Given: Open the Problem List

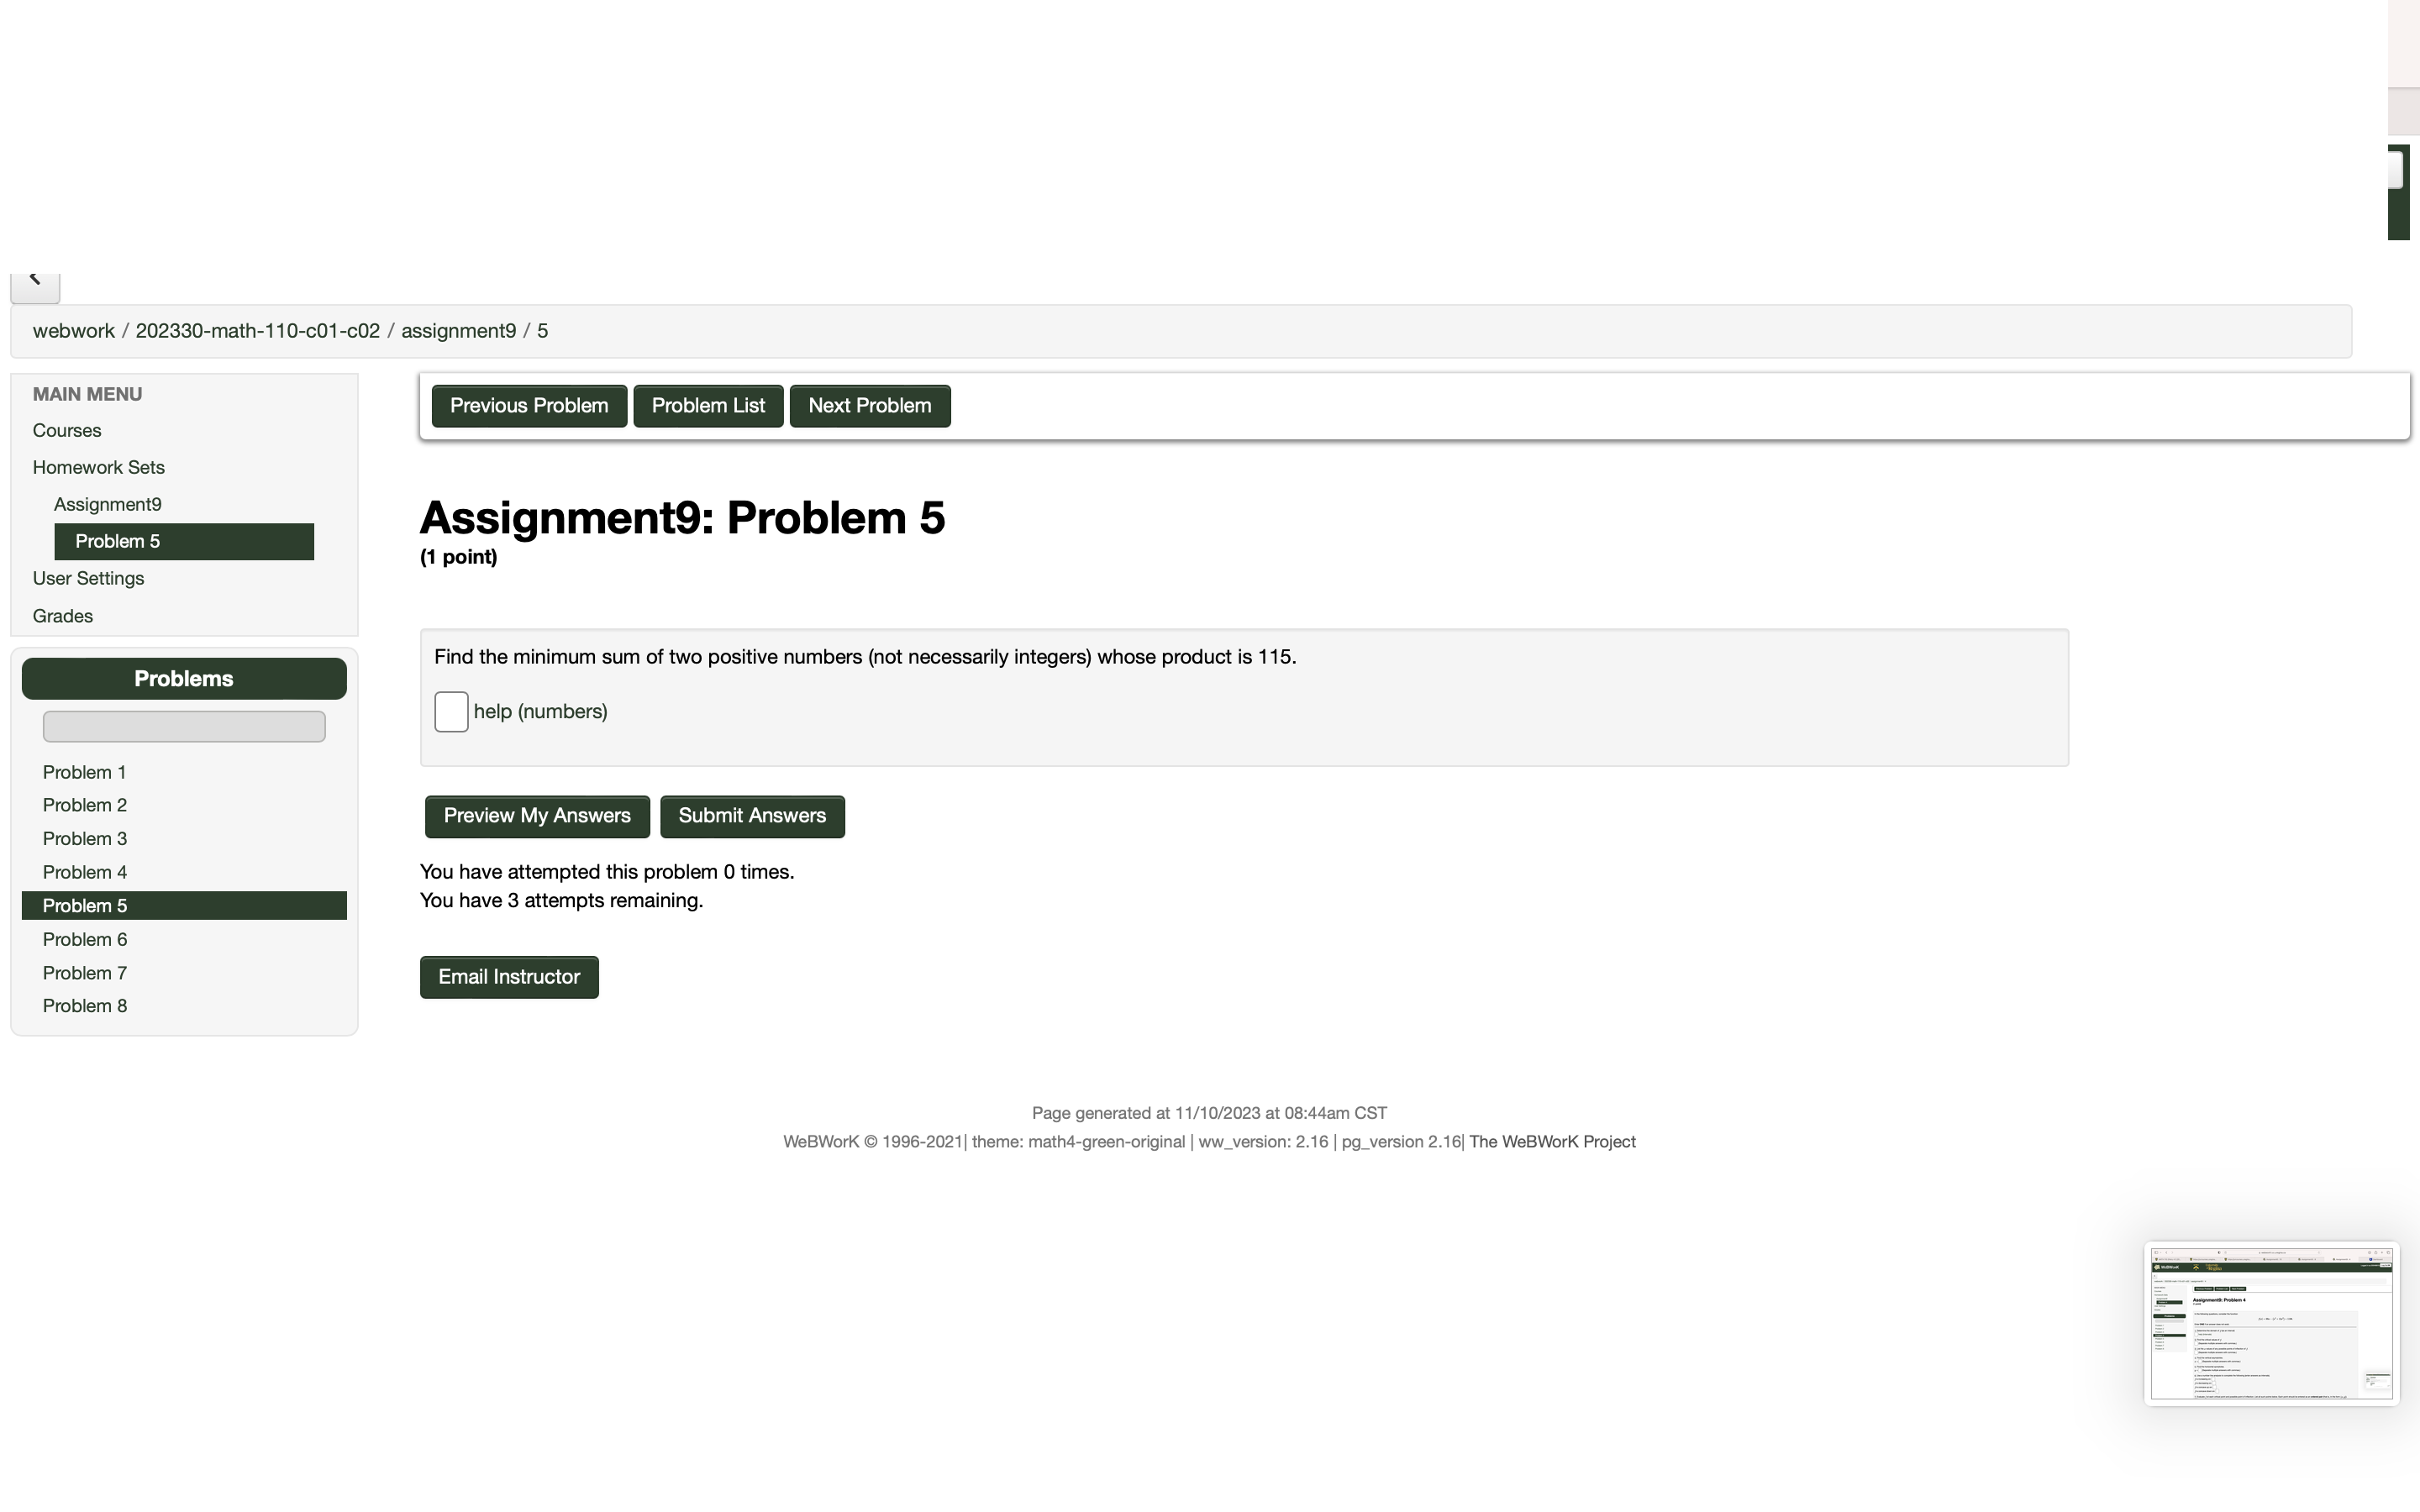Looking at the screenshot, I should (x=708, y=405).
